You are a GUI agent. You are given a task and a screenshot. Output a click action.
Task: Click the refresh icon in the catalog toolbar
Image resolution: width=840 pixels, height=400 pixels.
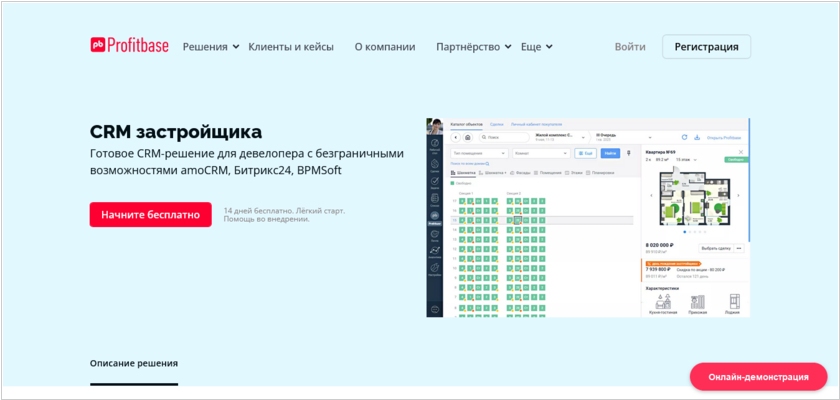coord(684,138)
